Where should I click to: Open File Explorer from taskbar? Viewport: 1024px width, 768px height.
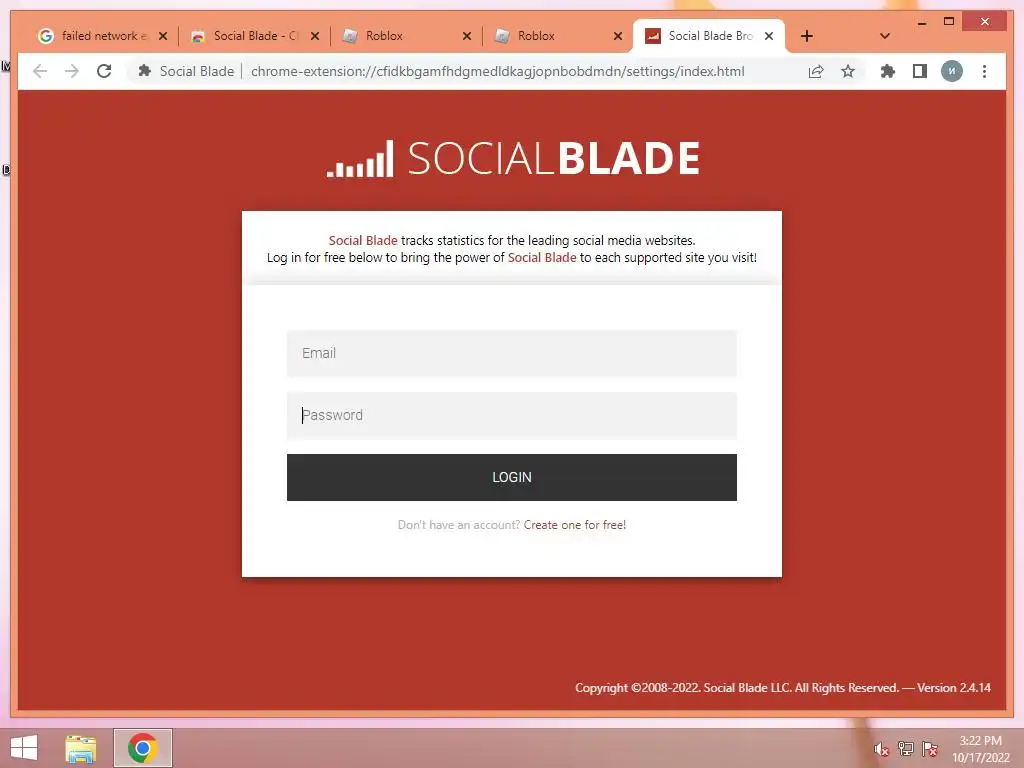pyautogui.click(x=80, y=748)
